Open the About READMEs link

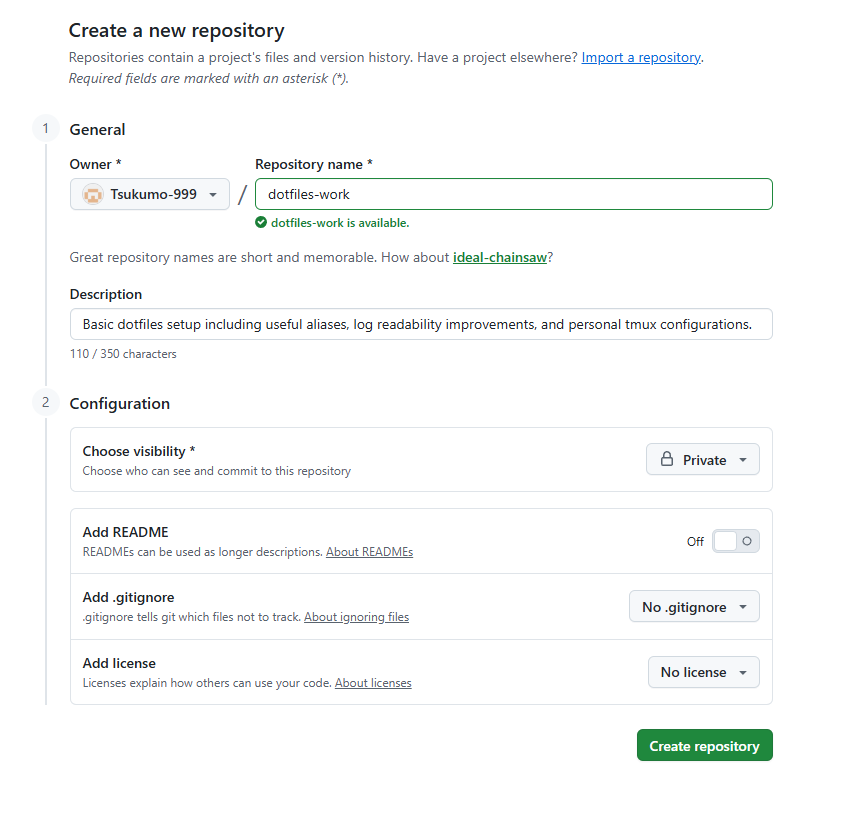coord(369,552)
